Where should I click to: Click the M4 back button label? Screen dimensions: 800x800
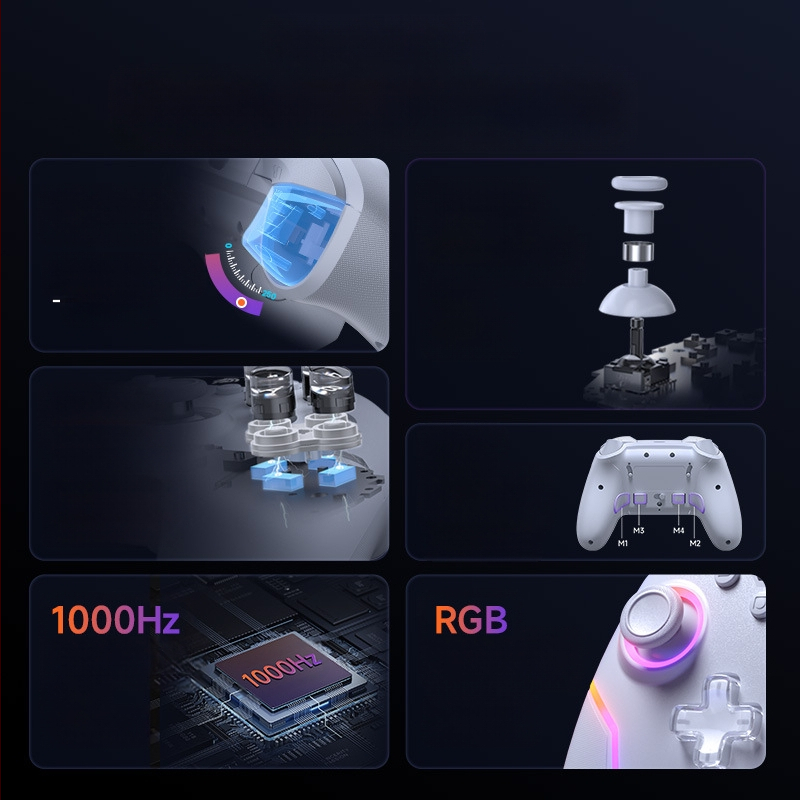tap(678, 530)
